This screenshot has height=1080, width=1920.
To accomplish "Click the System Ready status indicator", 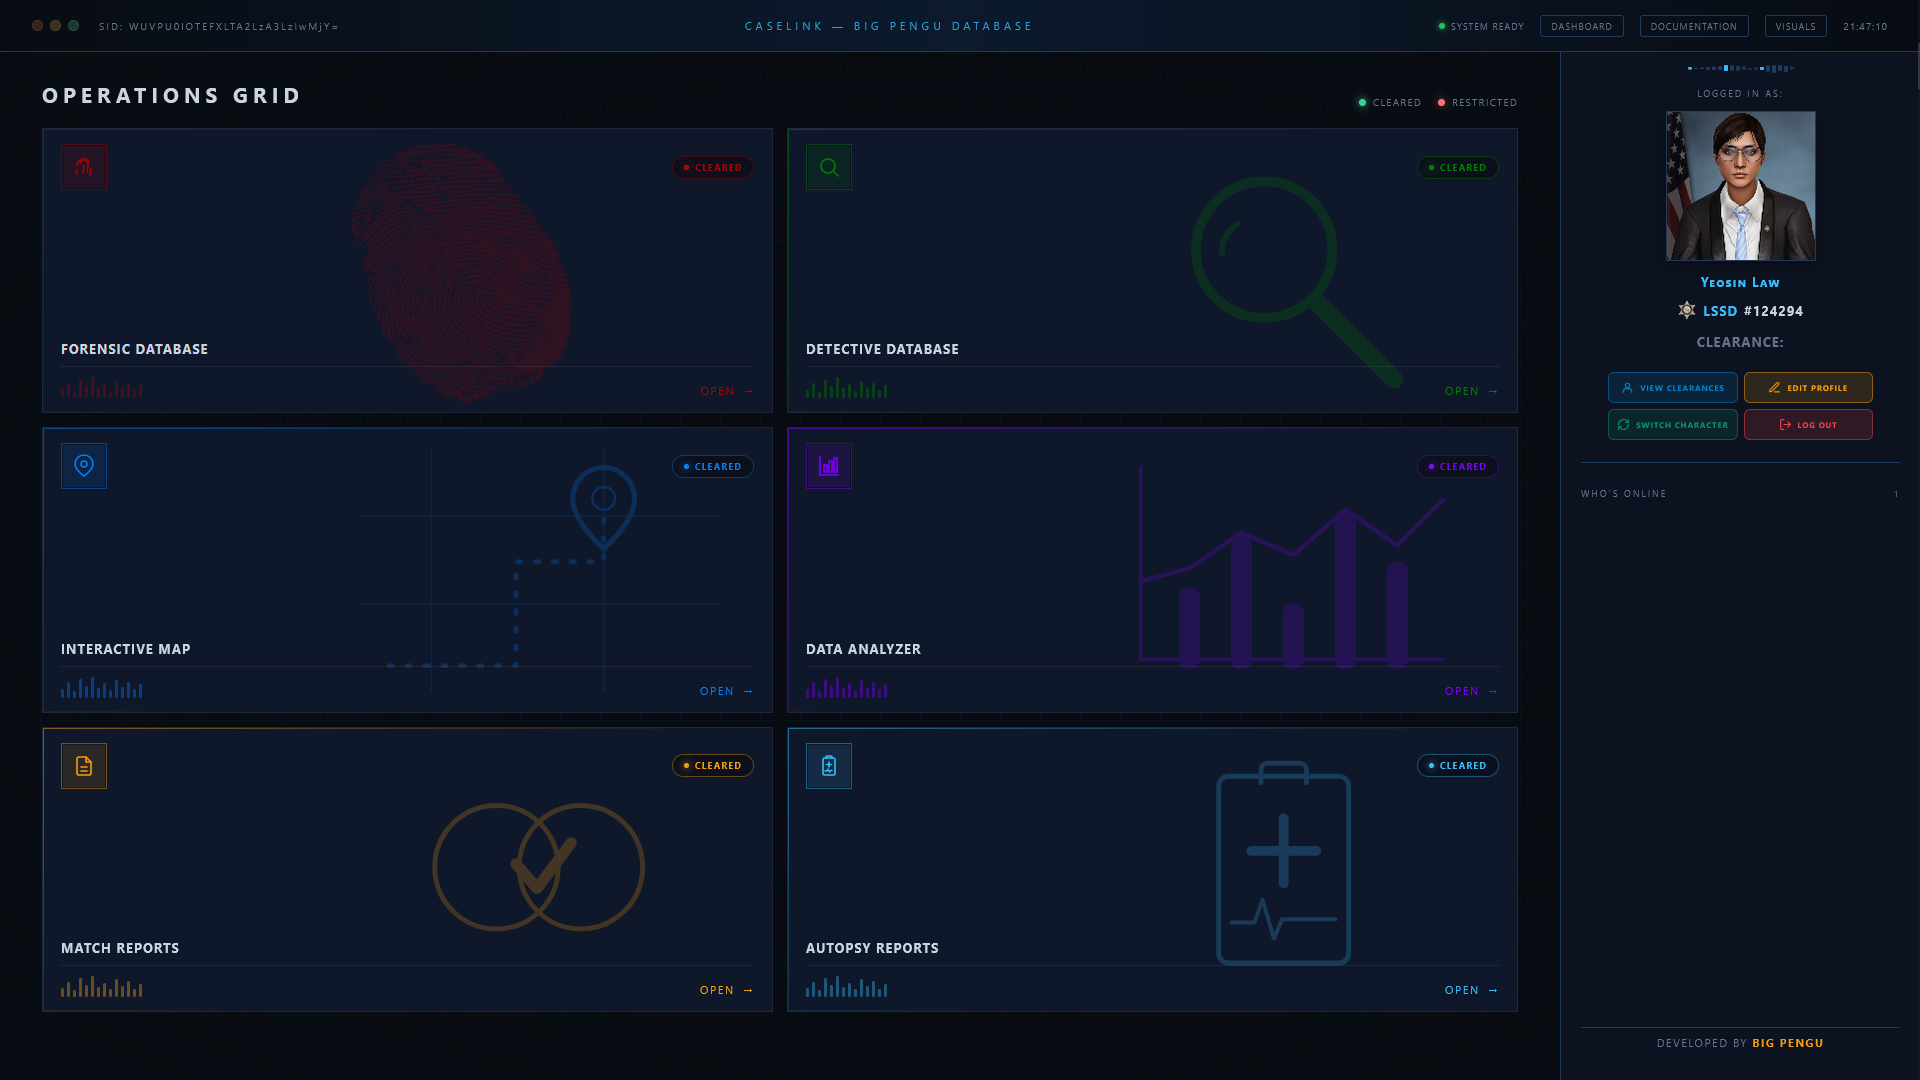I will pyautogui.click(x=1481, y=27).
